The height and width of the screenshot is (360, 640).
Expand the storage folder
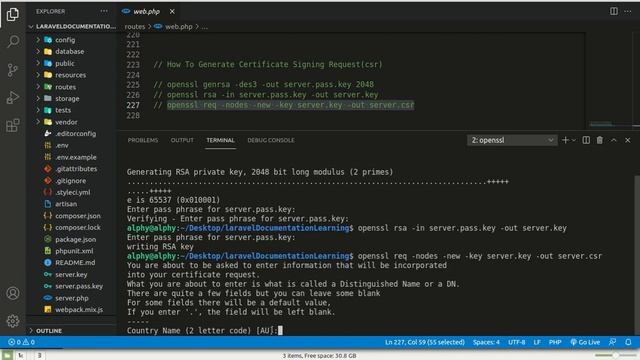pyautogui.click(x=67, y=98)
